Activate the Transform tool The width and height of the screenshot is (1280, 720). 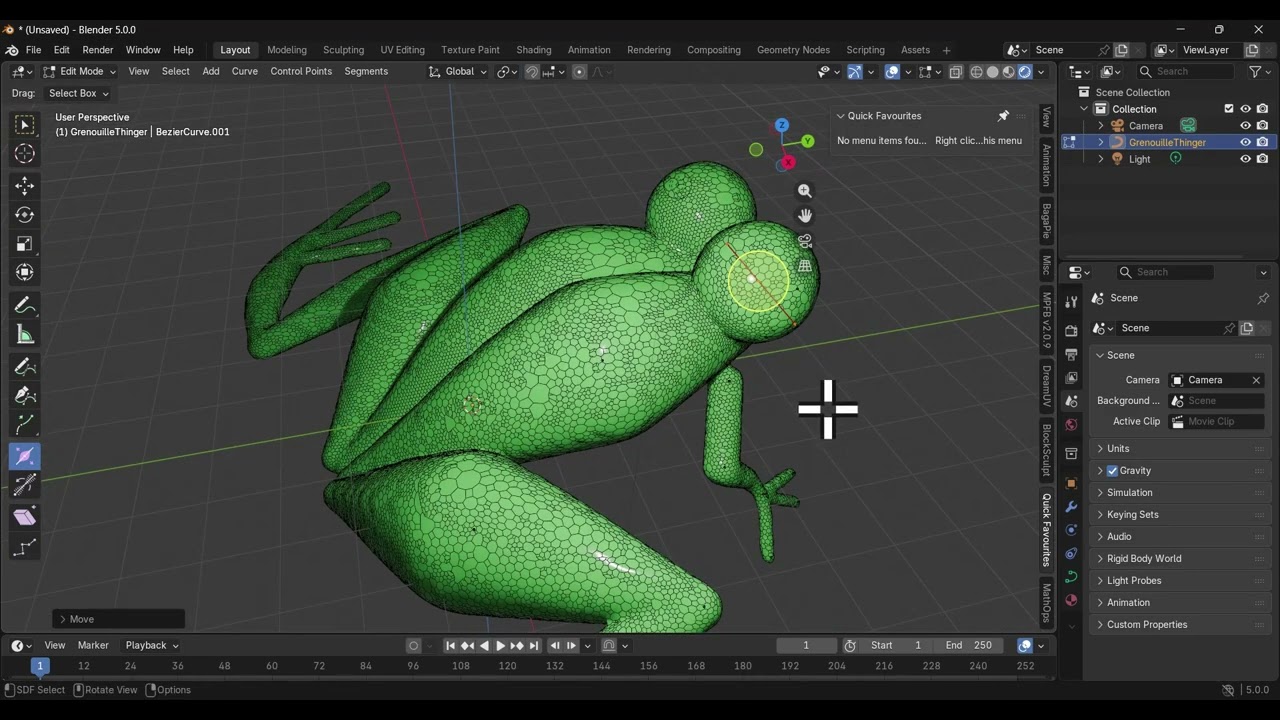tap(25, 272)
